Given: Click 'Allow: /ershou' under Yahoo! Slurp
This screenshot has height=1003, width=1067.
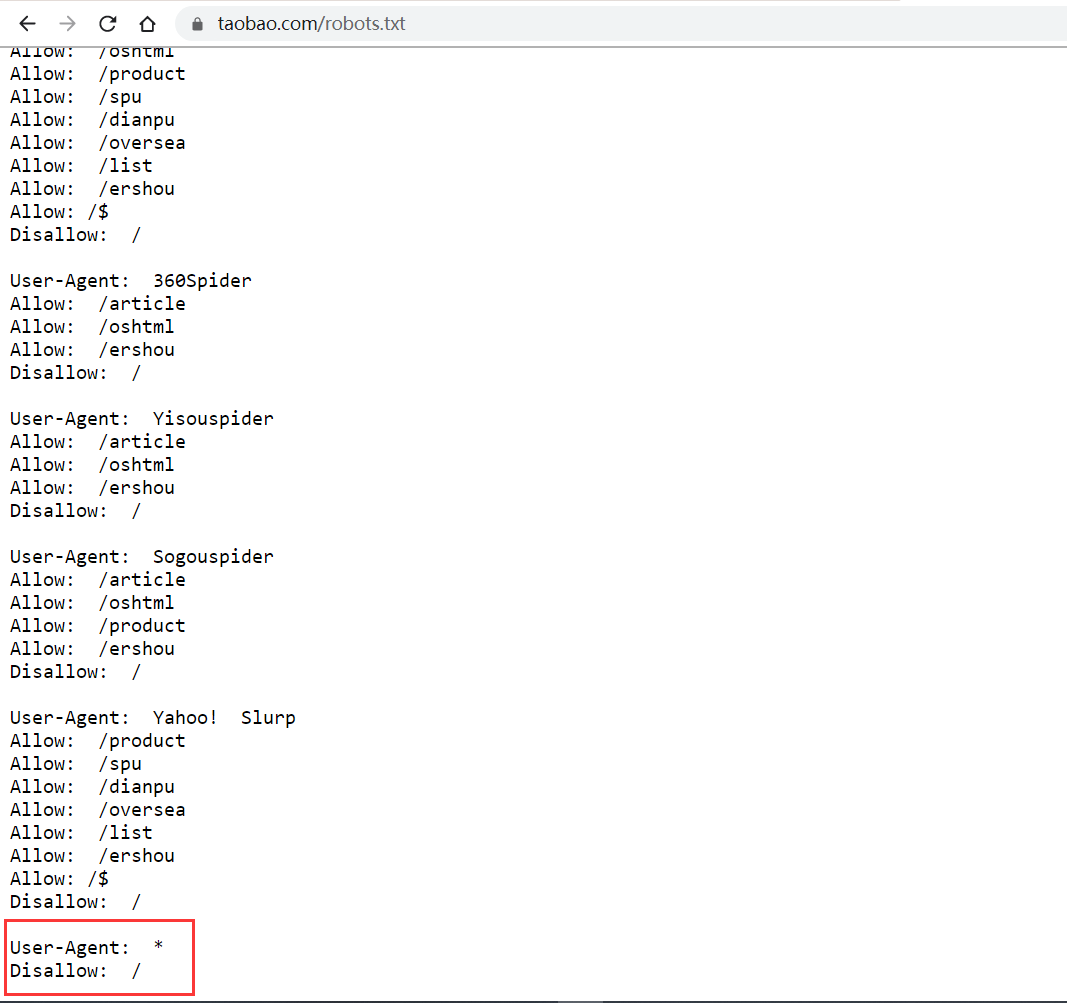Looking at the screenshot, I should (92, 855).
